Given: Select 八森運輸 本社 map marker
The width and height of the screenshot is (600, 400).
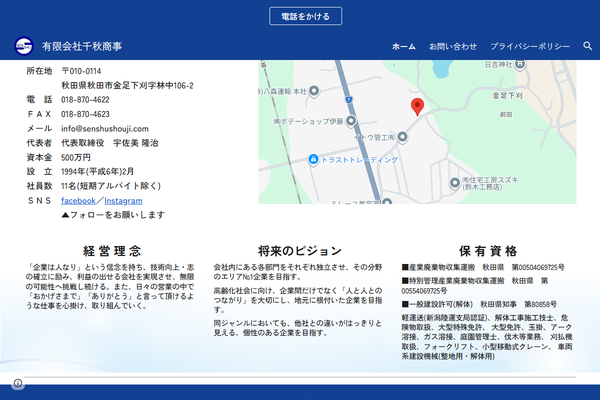Looking at the screenshot, I should [x=314, y=91].
